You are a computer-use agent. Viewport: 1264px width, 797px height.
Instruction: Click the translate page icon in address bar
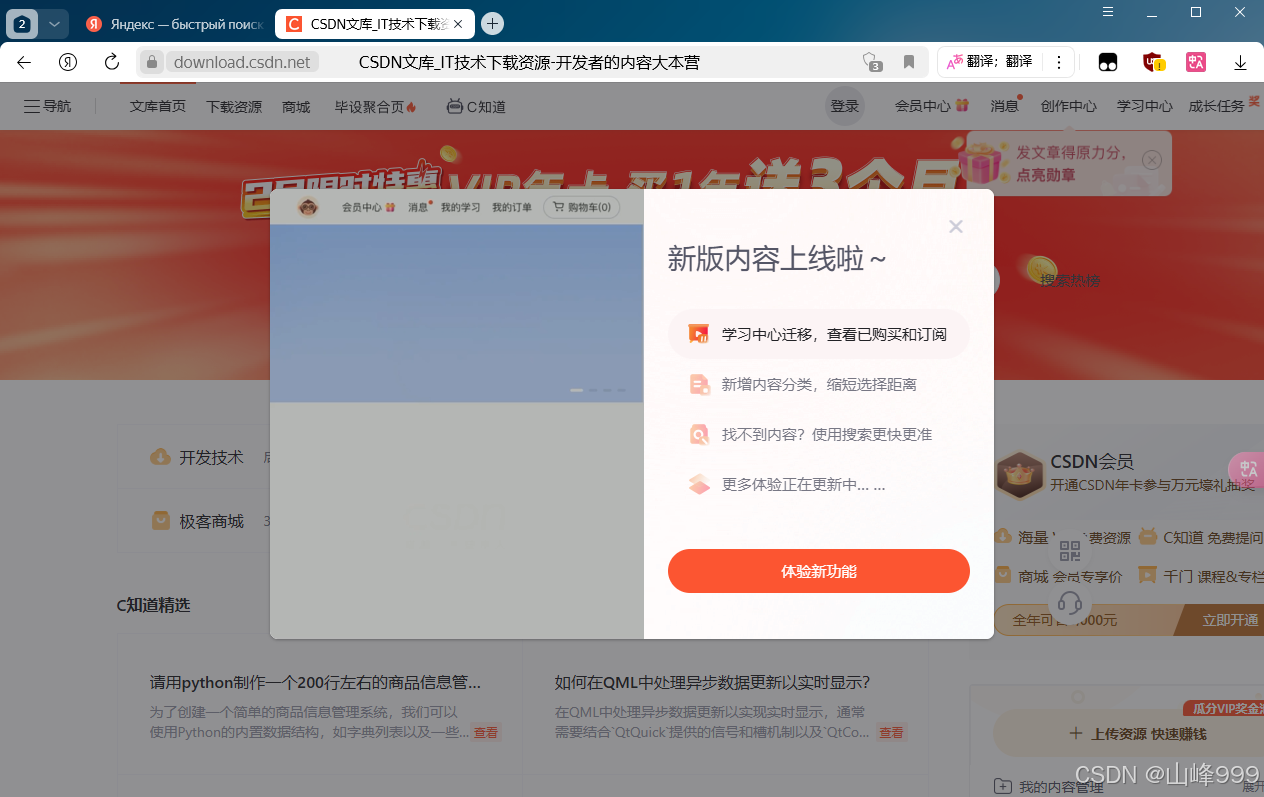956,62
